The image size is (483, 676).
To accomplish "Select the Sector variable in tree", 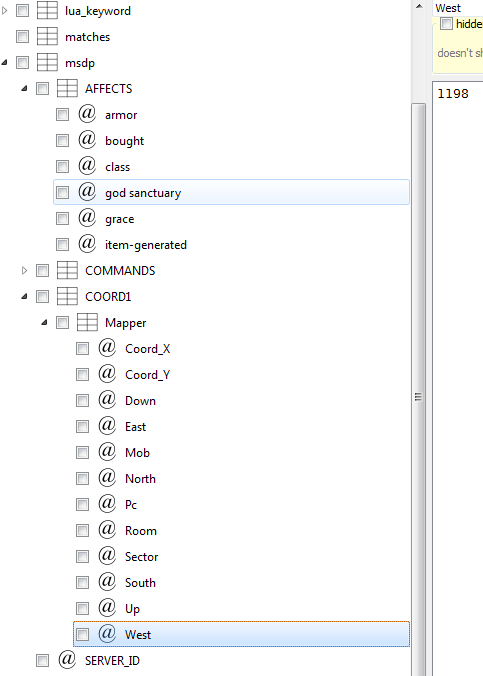I will click(141, 557).
